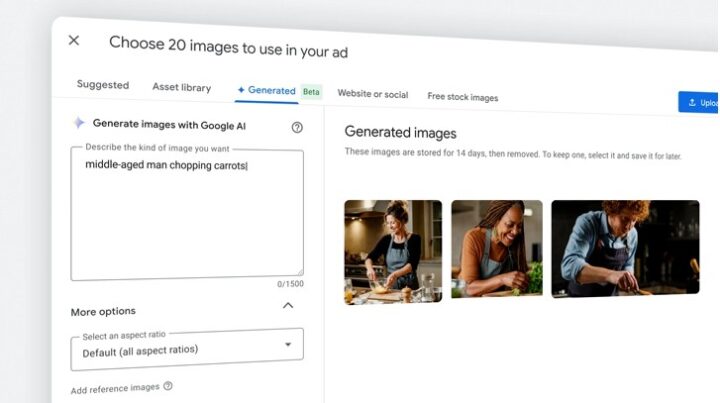Switch to the Asset library tab
Viewport: 720px width, 403px height.
click(x=182, y=87)
